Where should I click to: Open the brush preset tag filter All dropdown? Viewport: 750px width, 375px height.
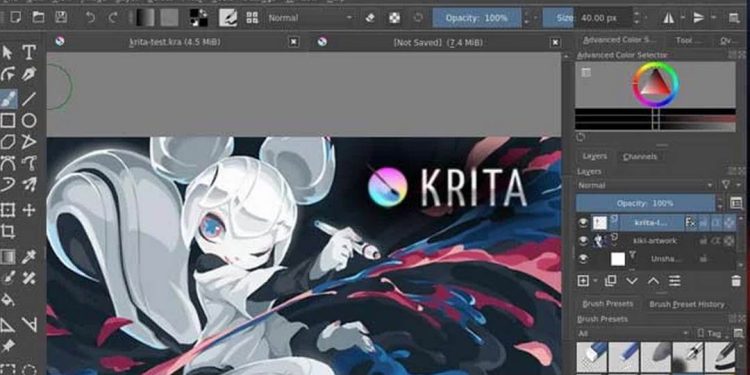(634, 333)
